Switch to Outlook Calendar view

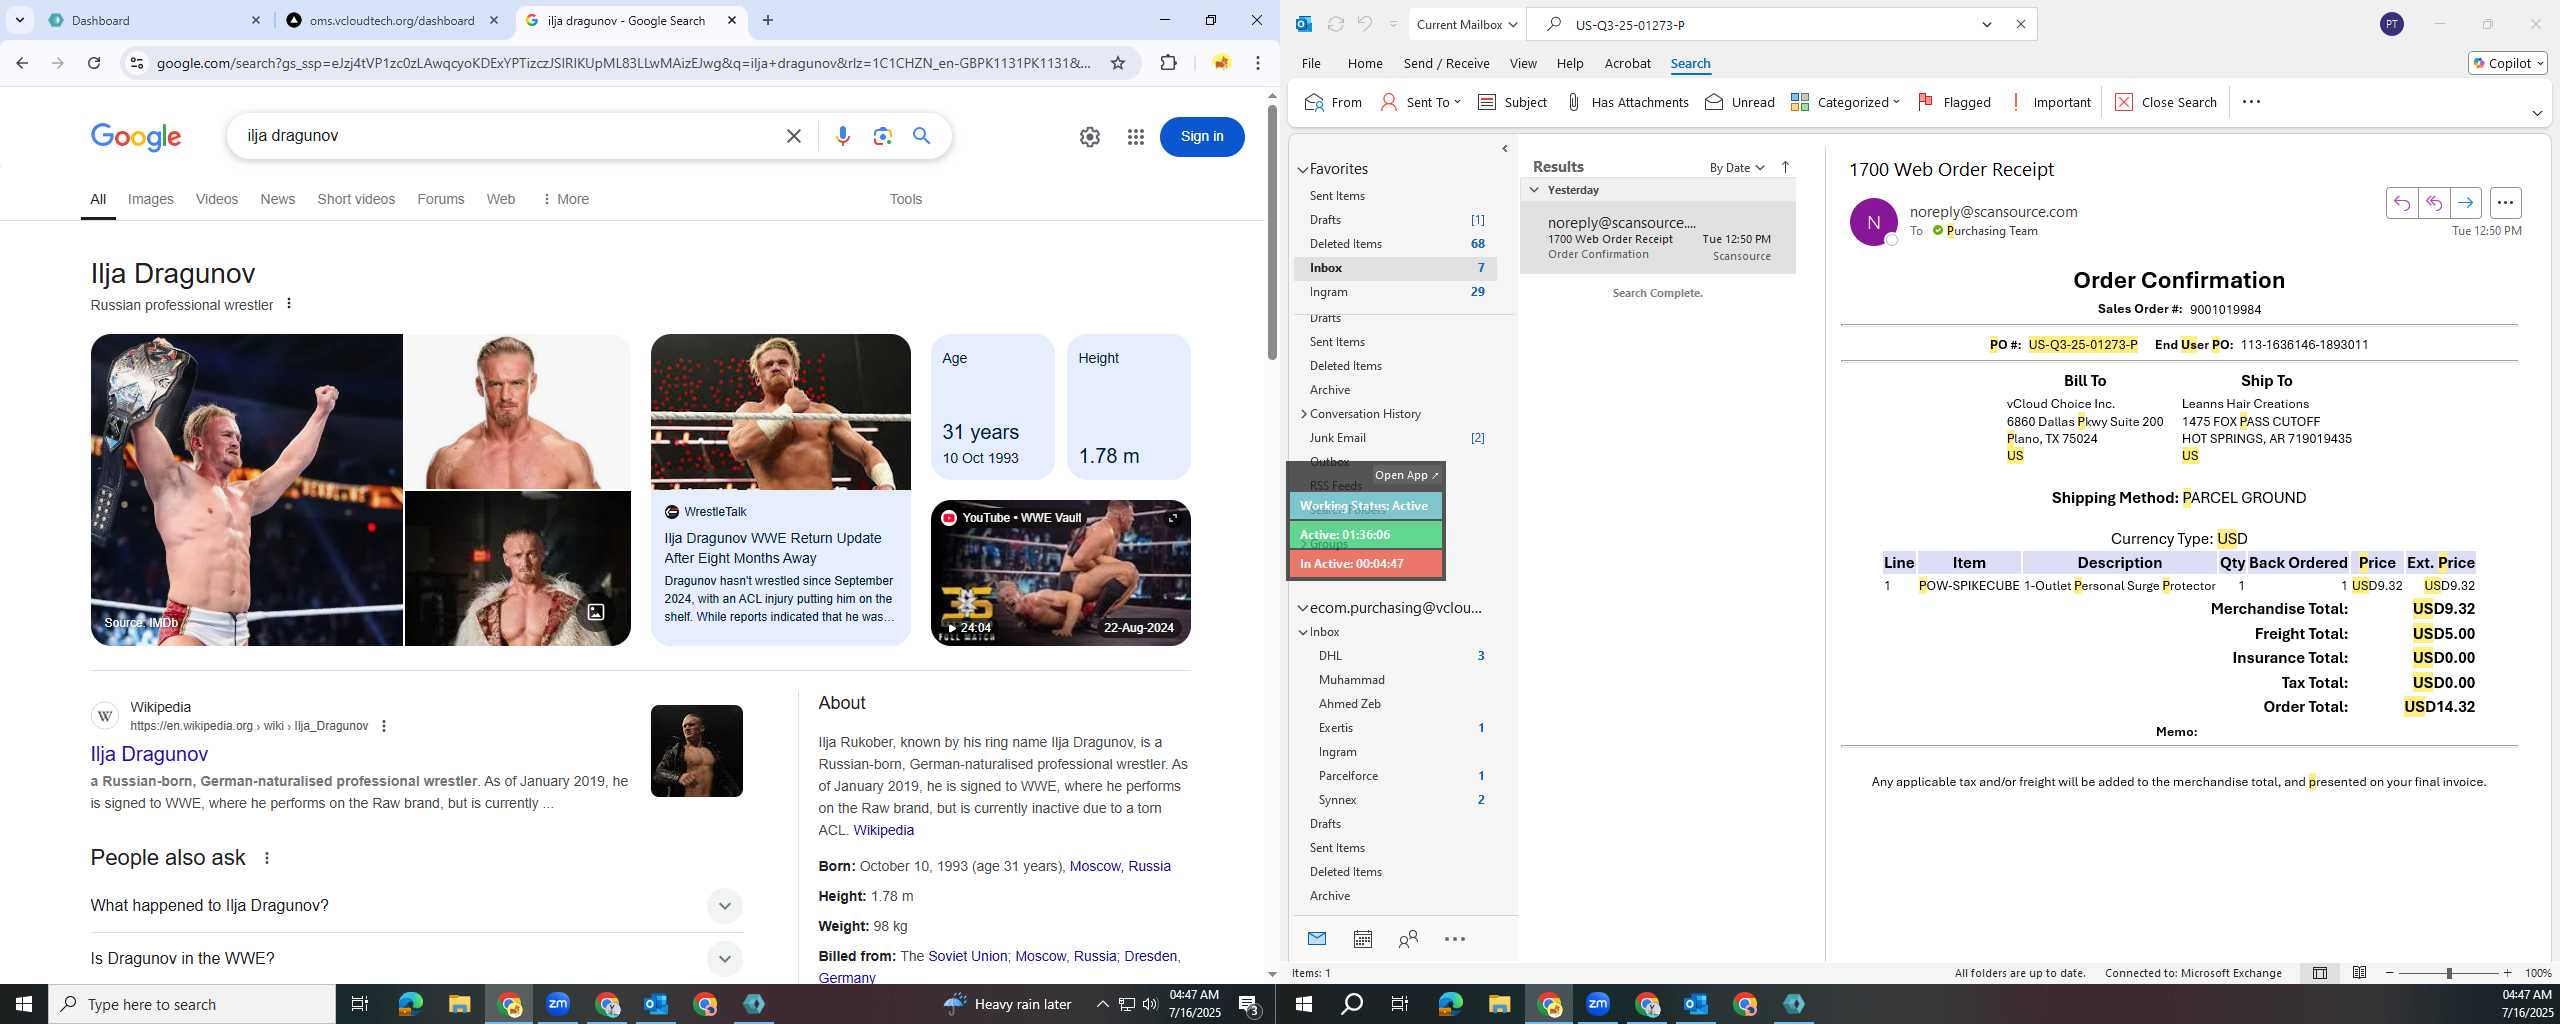tap(1362, 939)
